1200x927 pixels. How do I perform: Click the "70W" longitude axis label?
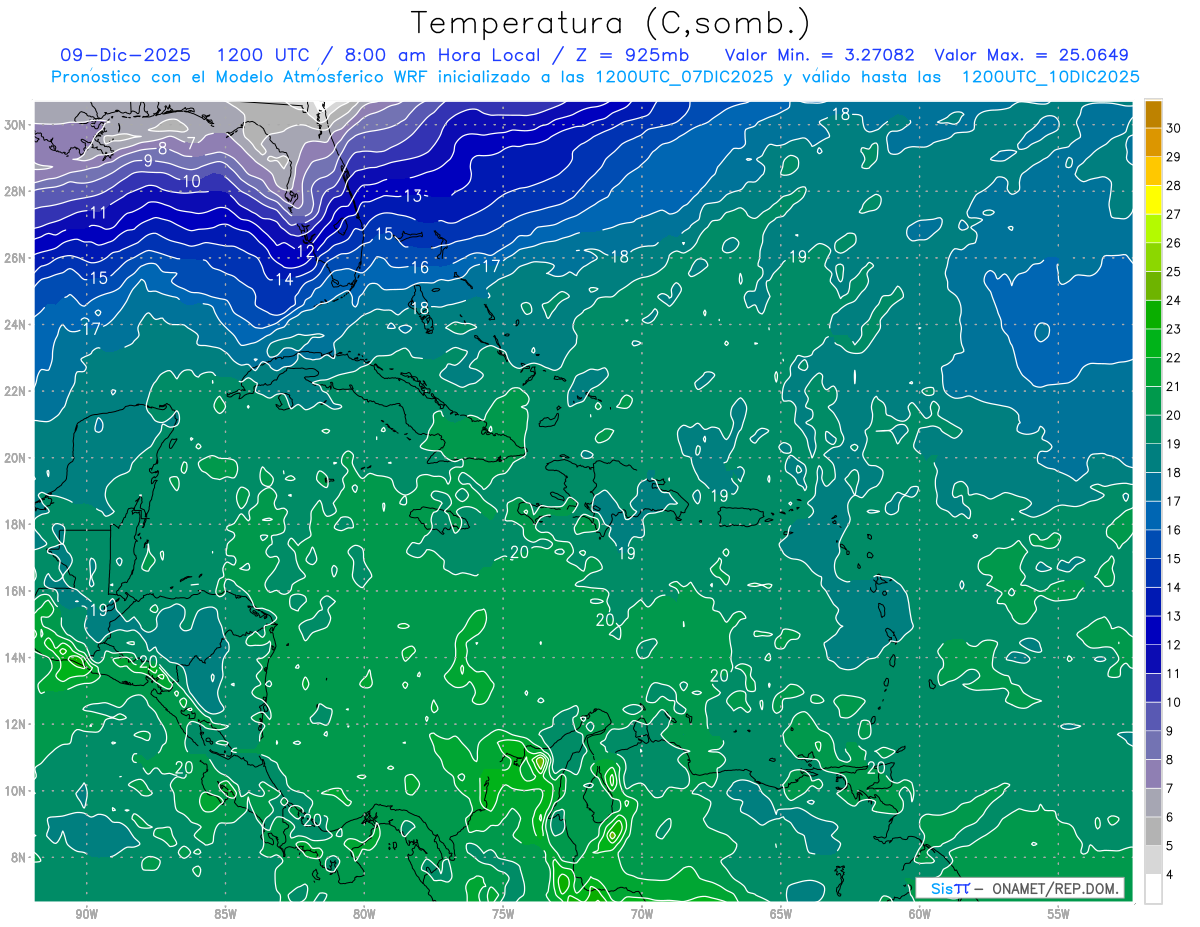[x=642, y=913]
